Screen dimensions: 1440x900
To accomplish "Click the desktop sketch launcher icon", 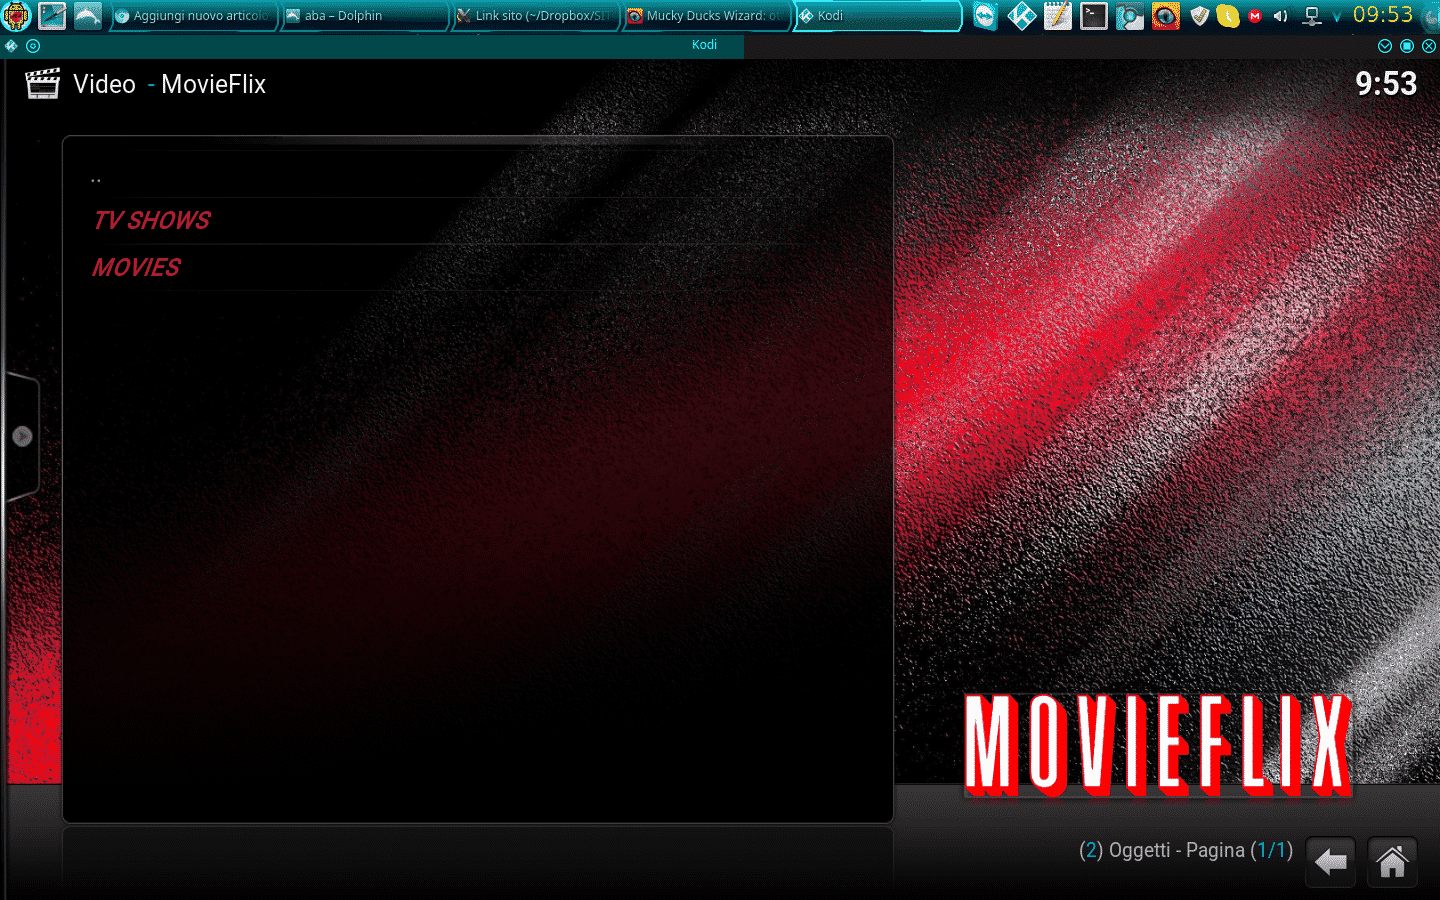I will (x=53, y=16).
